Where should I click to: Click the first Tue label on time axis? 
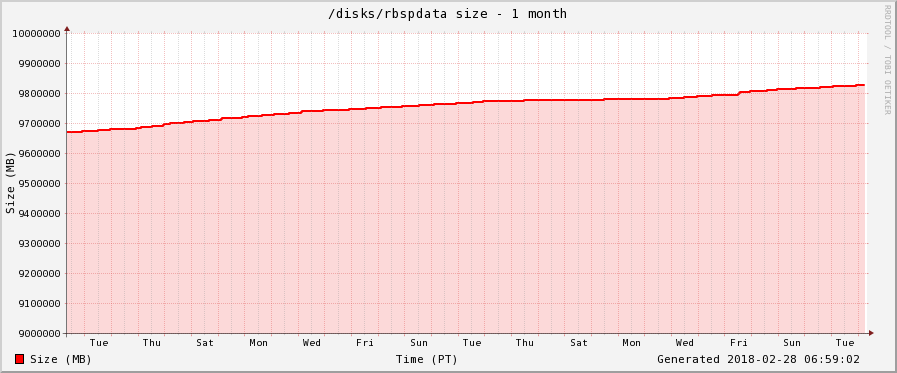(x=98, y=343)
